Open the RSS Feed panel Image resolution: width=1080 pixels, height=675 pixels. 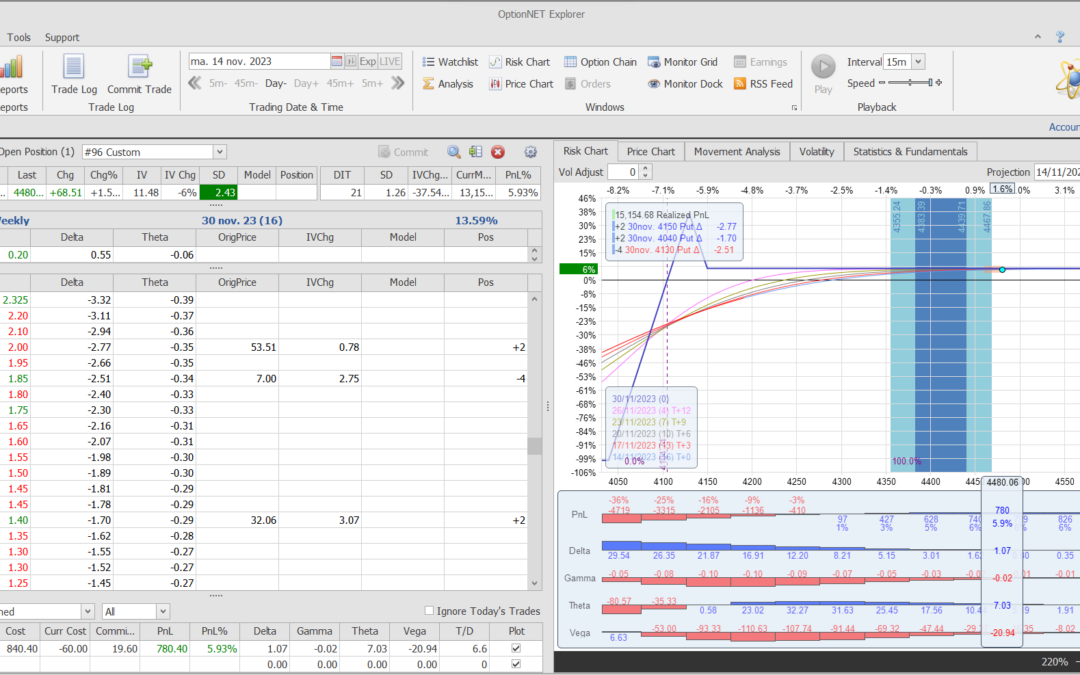763,84
